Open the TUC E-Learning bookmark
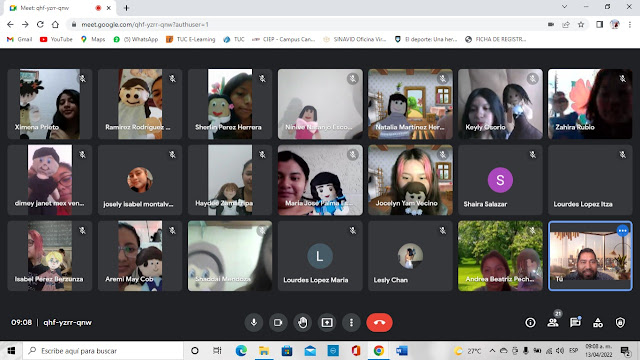 191,39
